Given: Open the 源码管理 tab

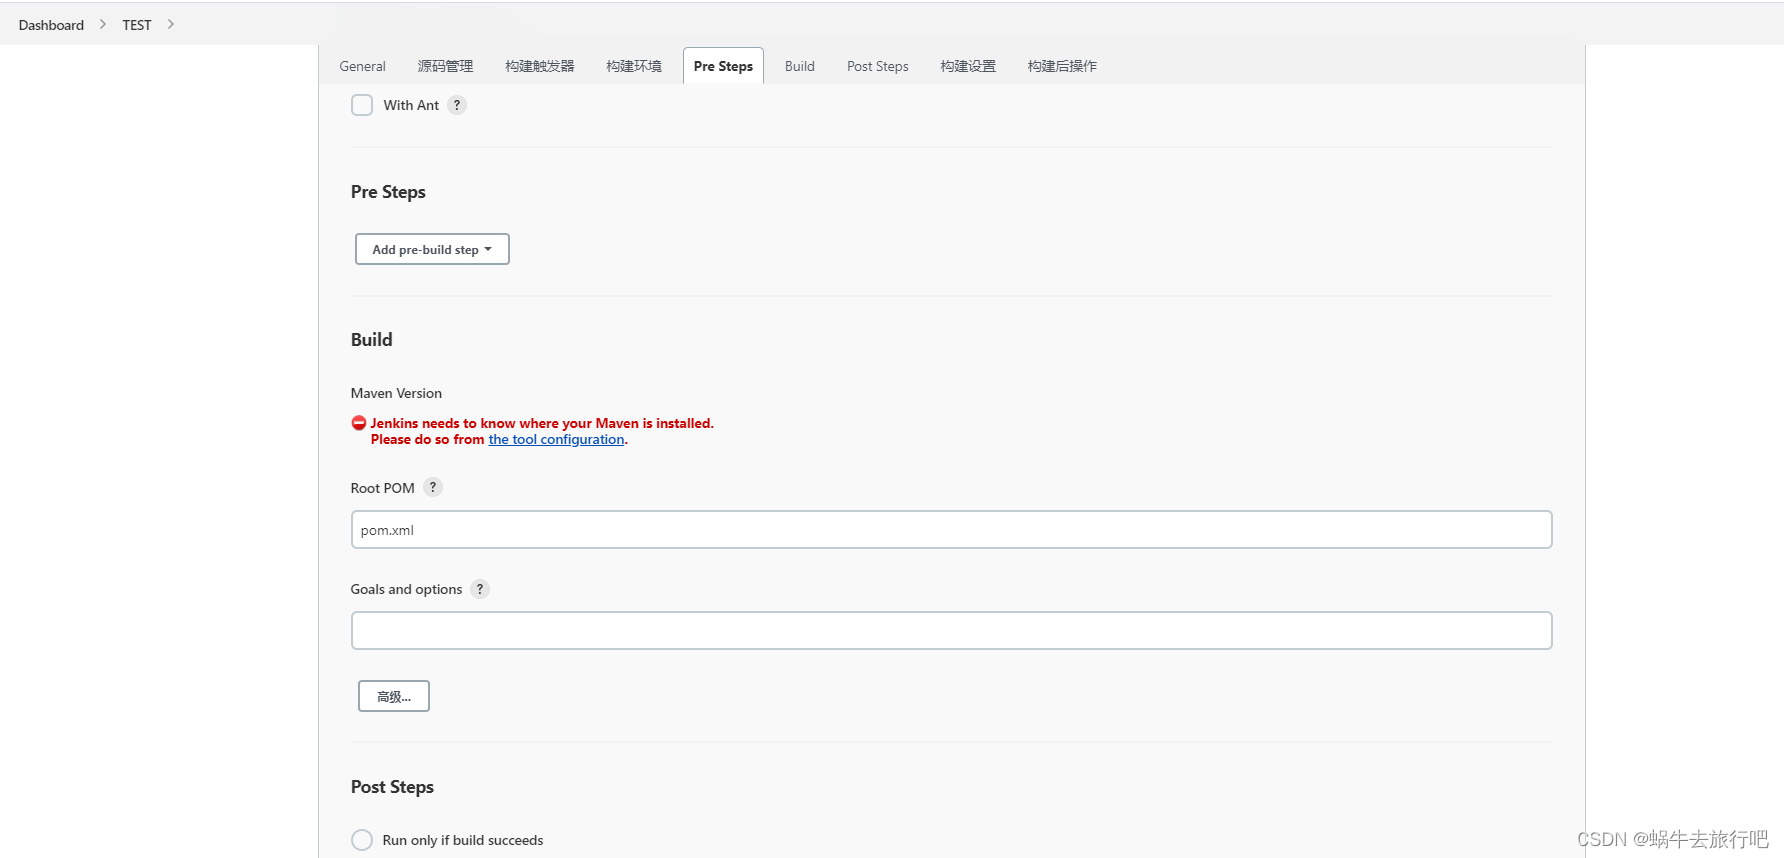Looking at the screenshot, I should 445,66.
